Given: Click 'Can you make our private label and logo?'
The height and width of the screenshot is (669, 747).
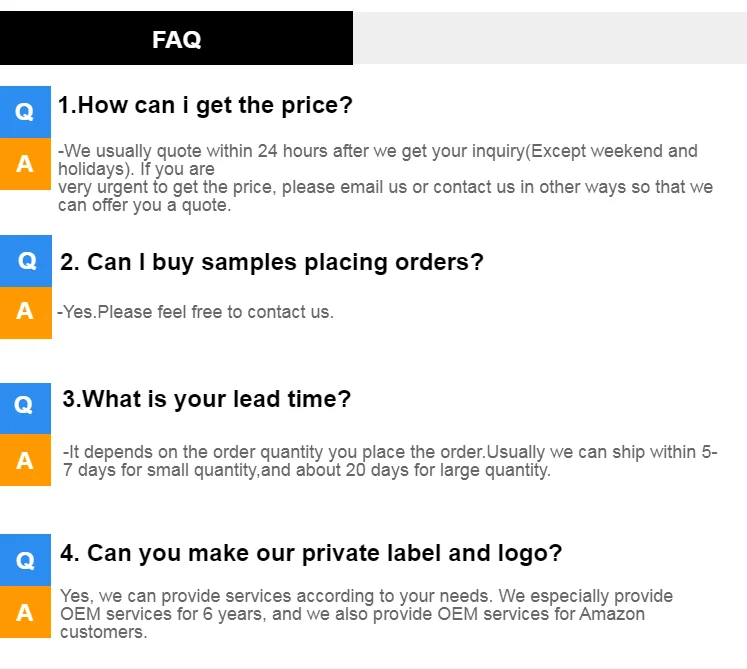Looking at the screenshot, I should pos(311,553).
